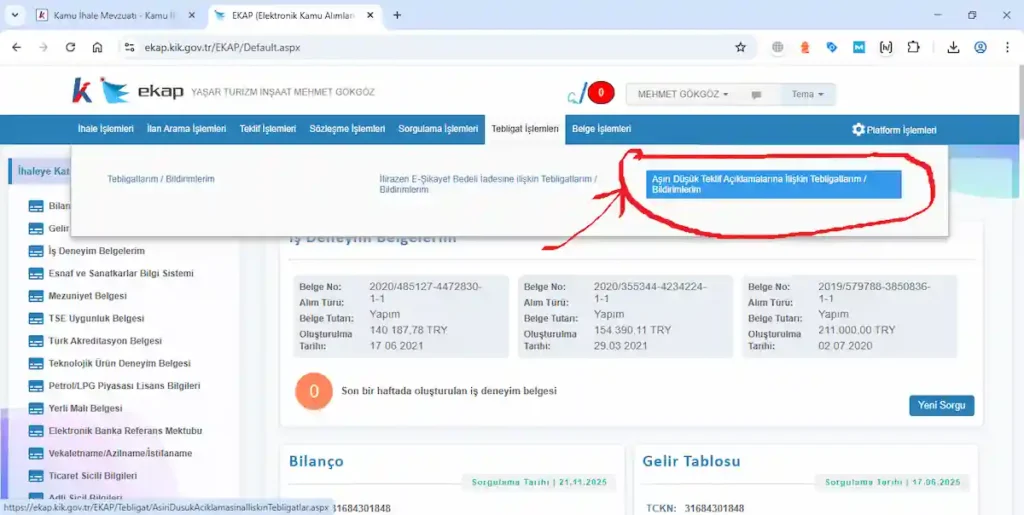This screenshot has height=515, width=1024.
Task: Open İlan Arama İşlemleri menu
Action: click(x=187, y=129)
